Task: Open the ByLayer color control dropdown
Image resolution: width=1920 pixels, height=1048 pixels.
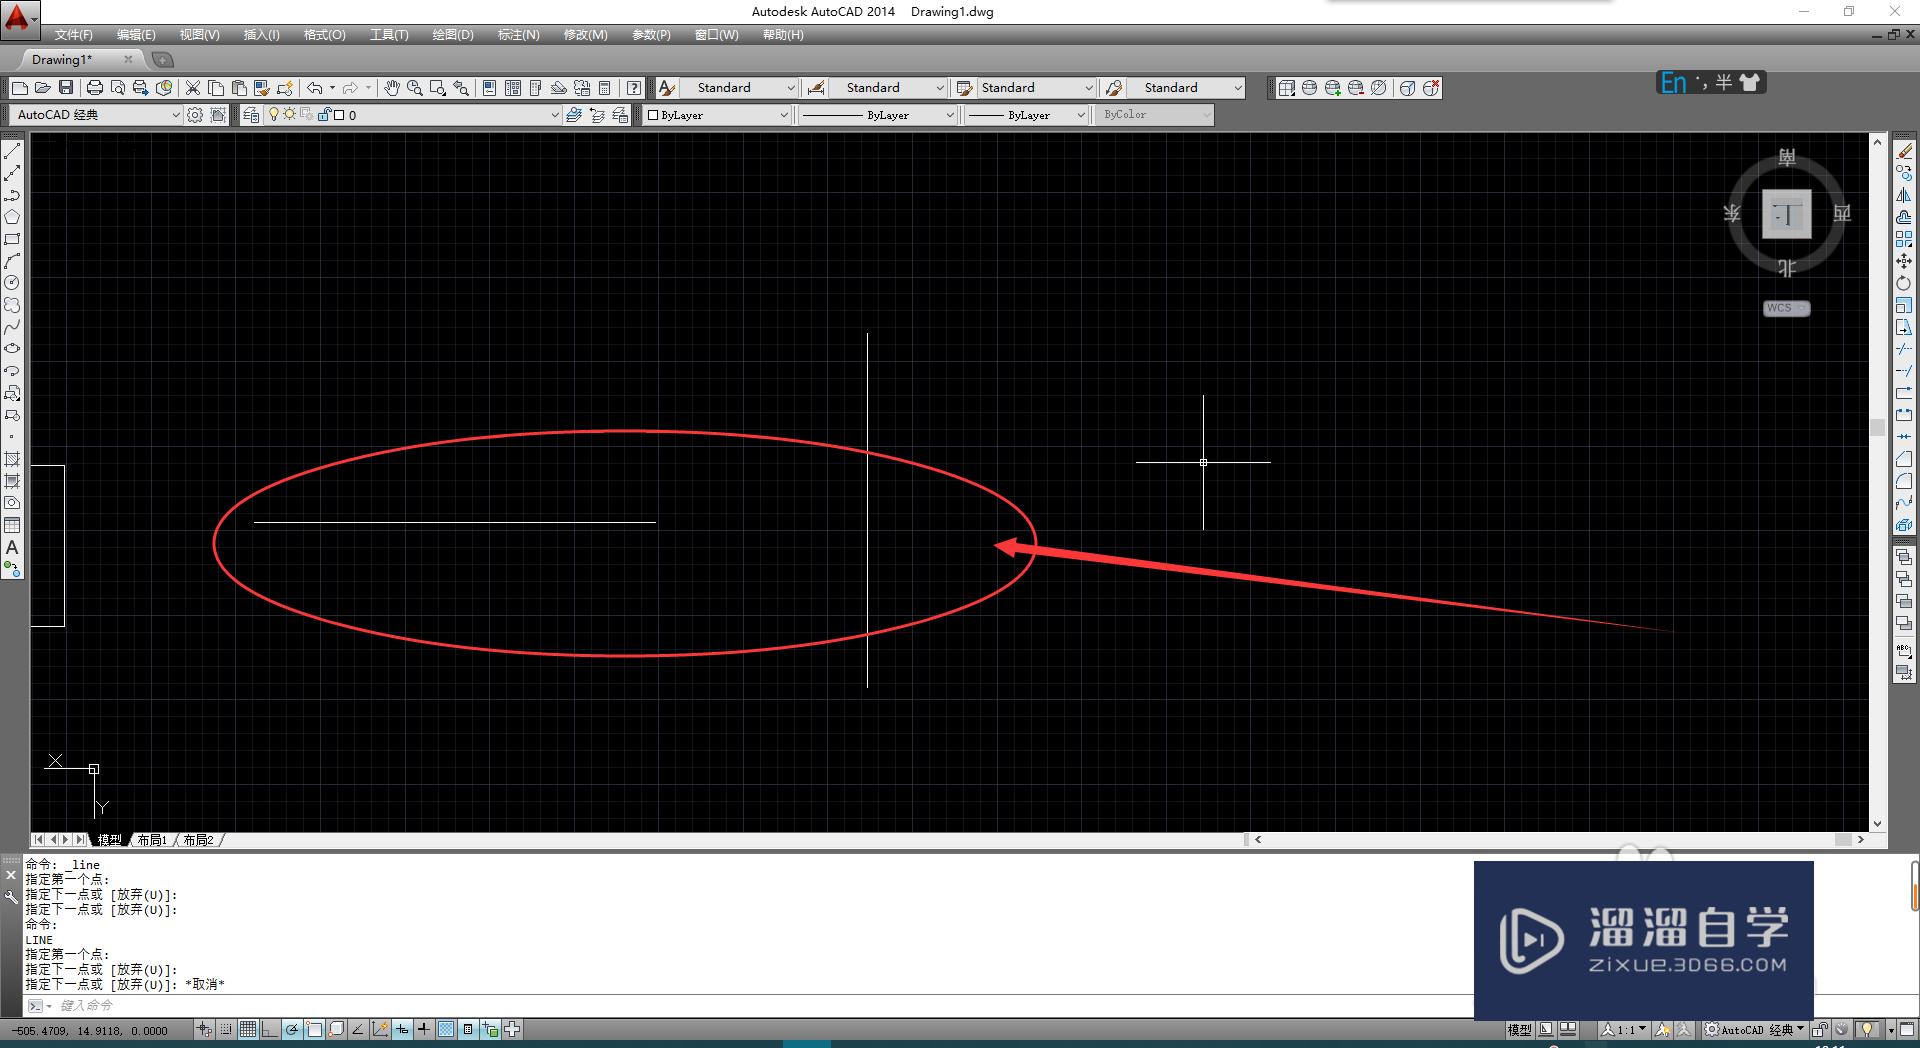Action: coord(717,115)
